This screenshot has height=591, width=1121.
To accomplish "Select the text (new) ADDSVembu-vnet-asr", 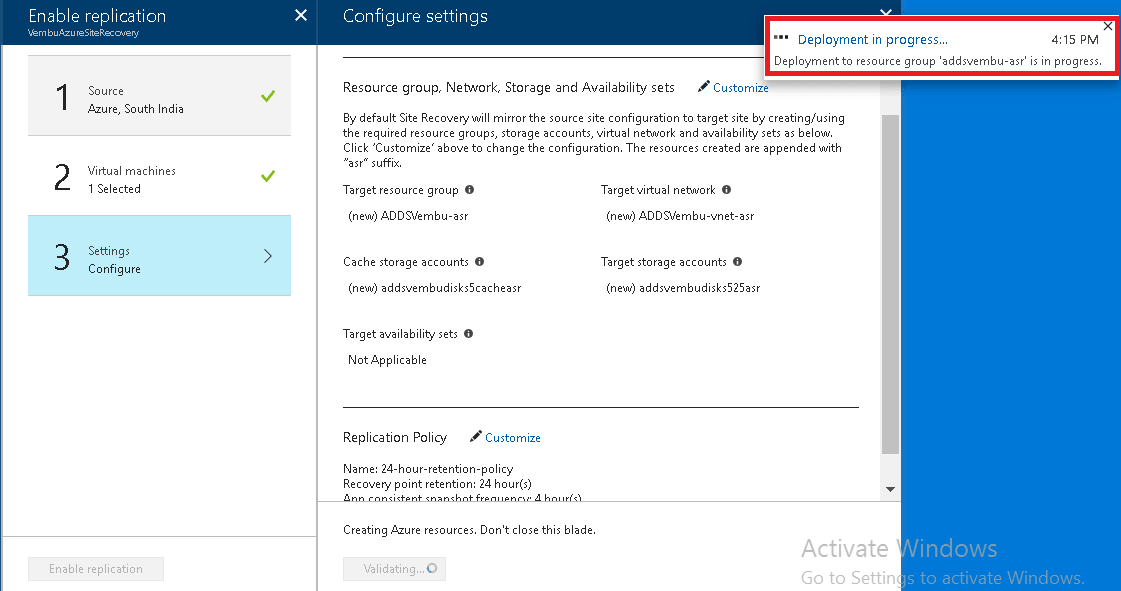I will [x=680, y=216].
